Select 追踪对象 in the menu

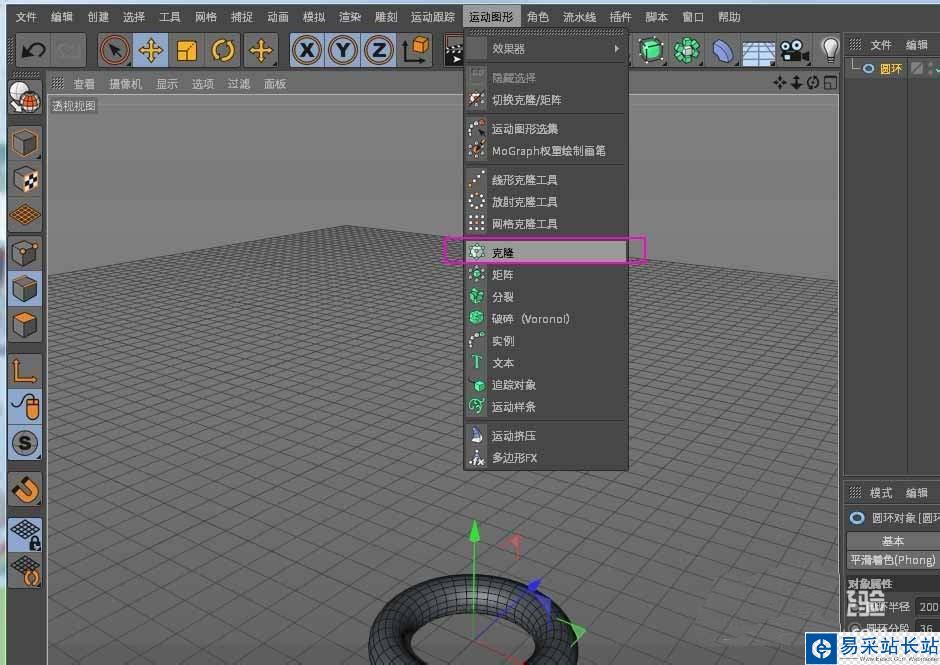(546, 384)
